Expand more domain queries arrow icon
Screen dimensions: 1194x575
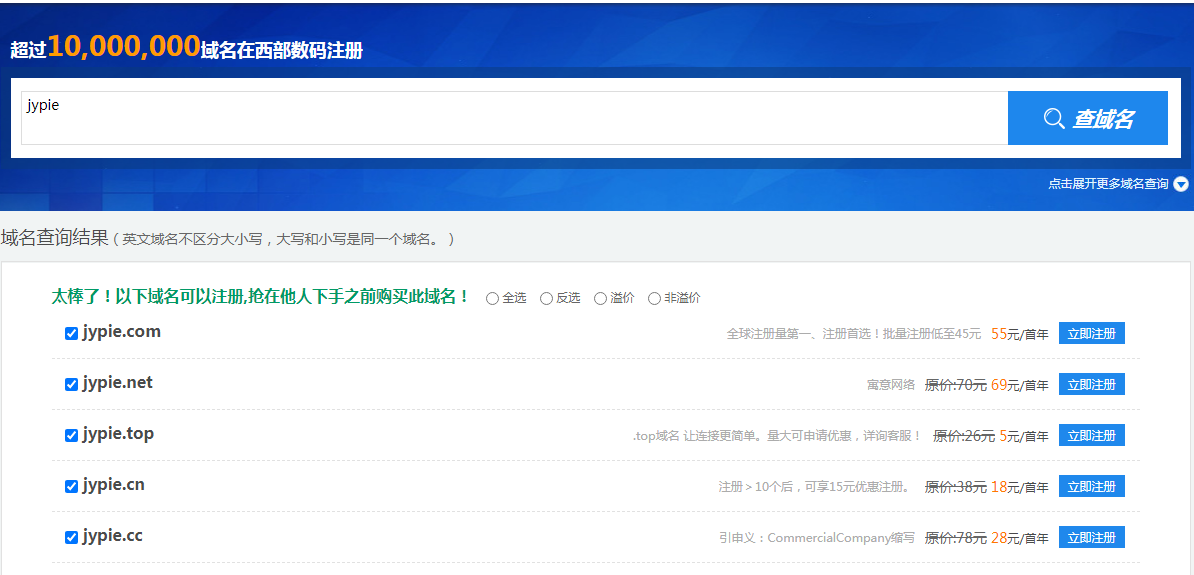click(x=1181, y=184)
